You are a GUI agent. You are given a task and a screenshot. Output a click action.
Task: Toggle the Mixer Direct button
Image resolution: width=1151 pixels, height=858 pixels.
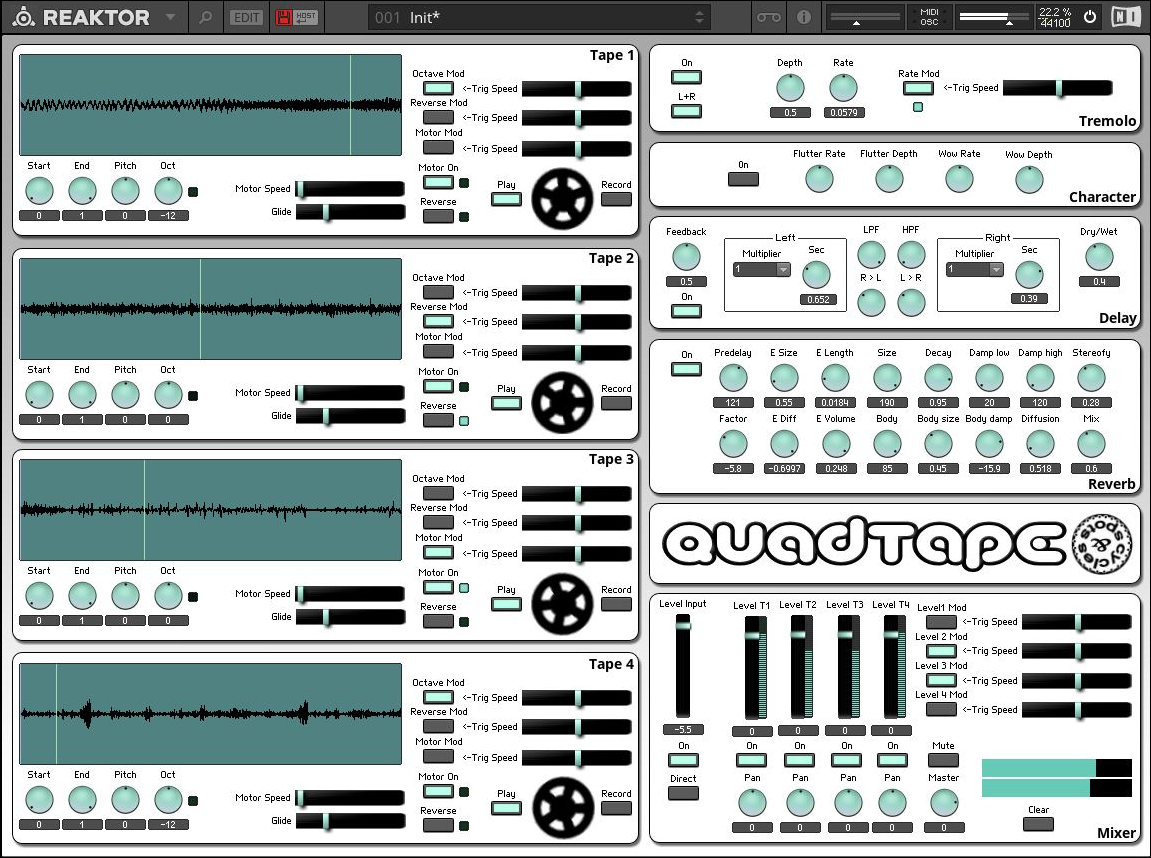[x=683, y=793]
